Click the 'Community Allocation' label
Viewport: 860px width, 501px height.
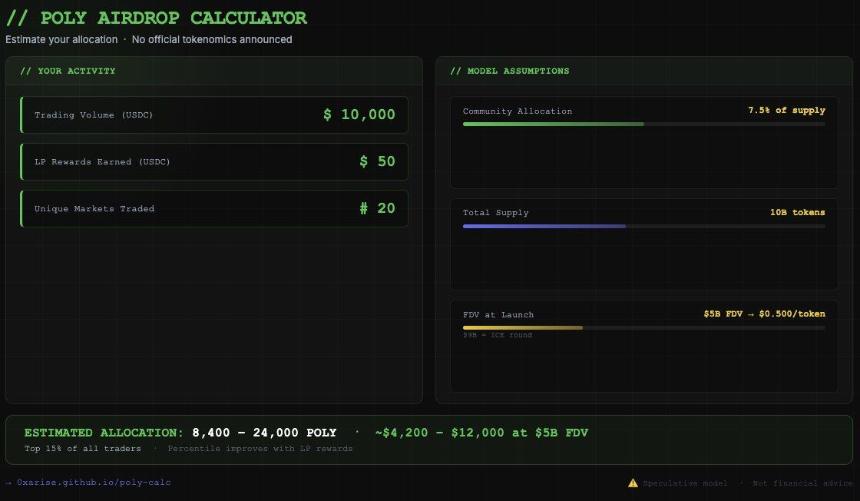coord(517,111)
